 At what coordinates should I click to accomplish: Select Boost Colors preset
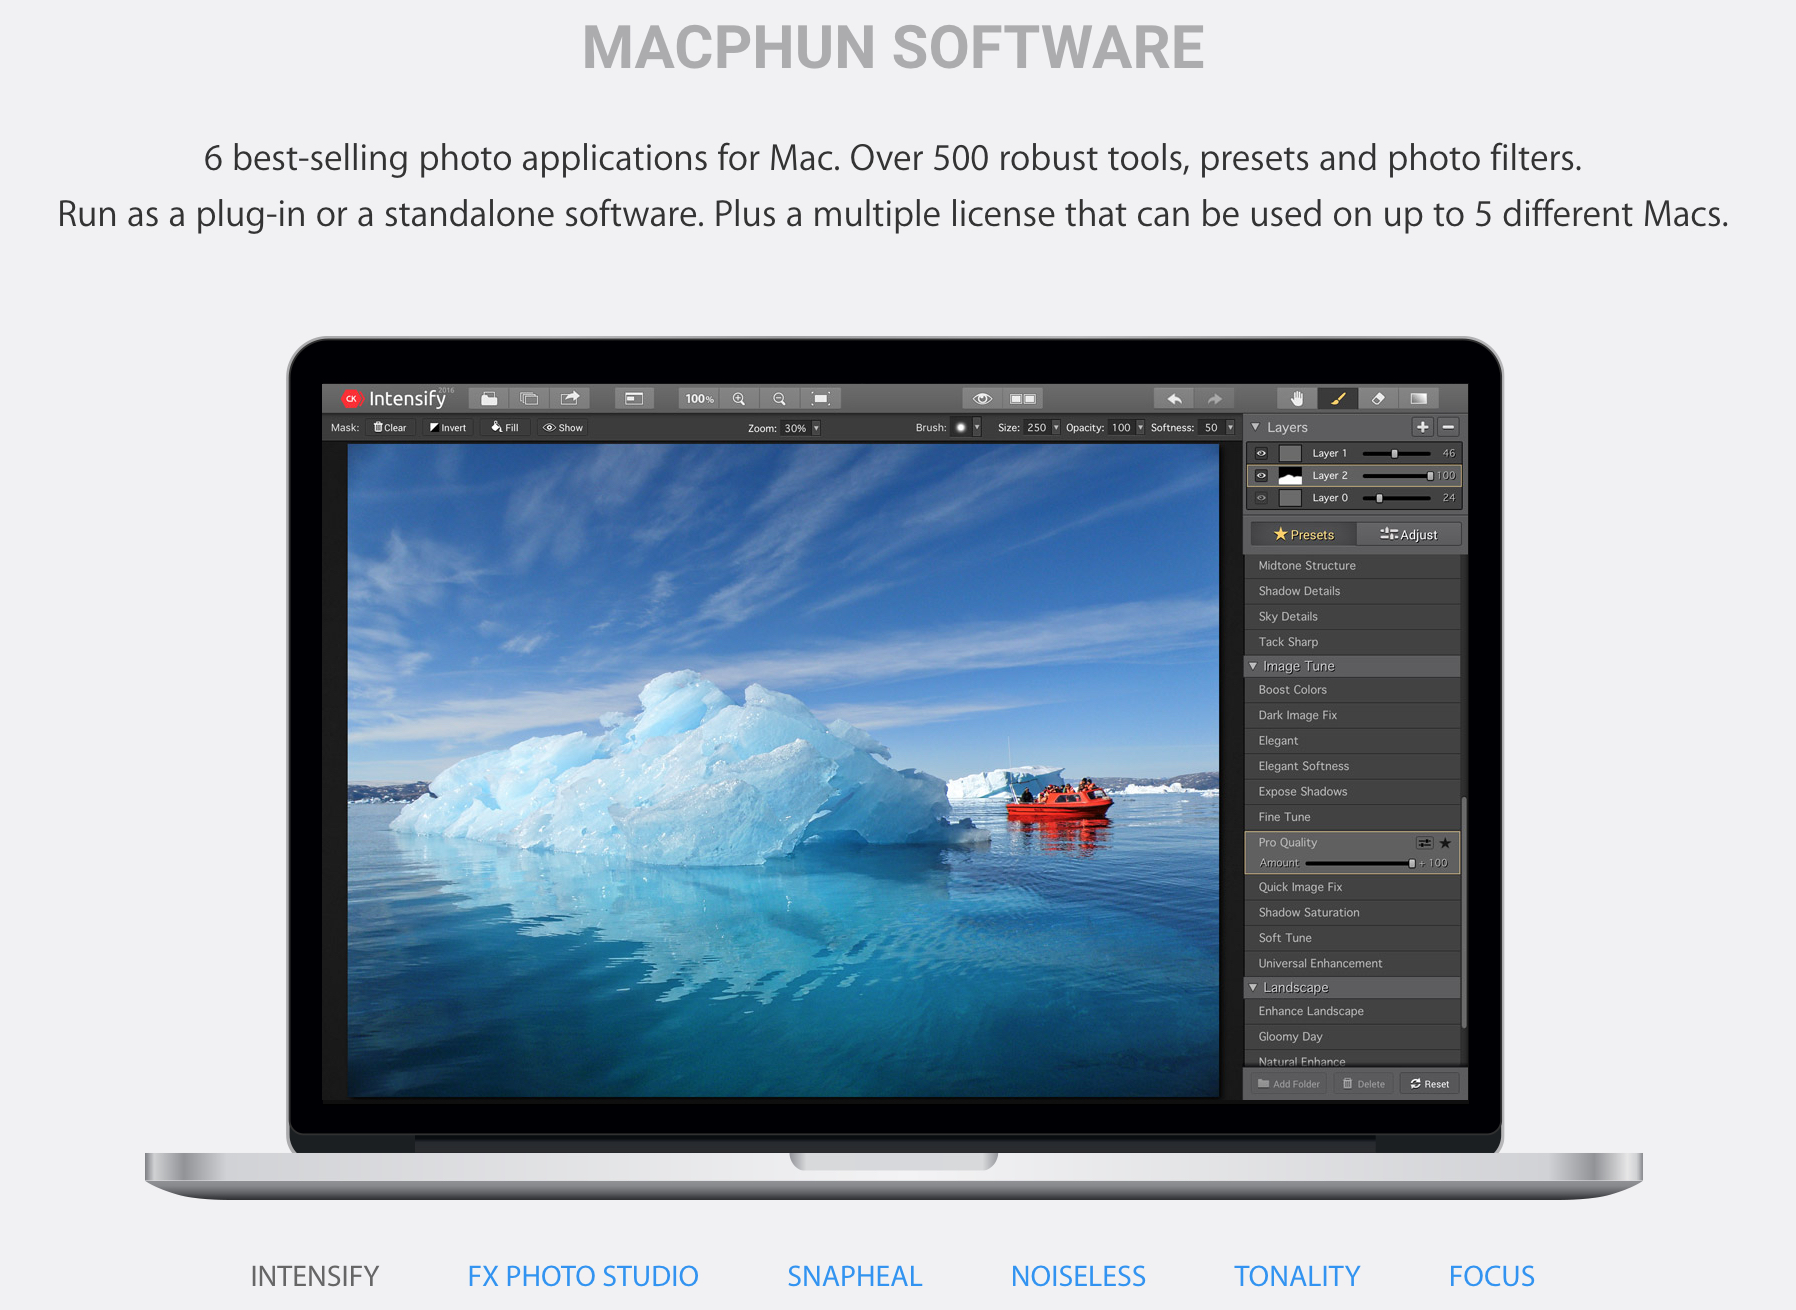click(1352, 690)
